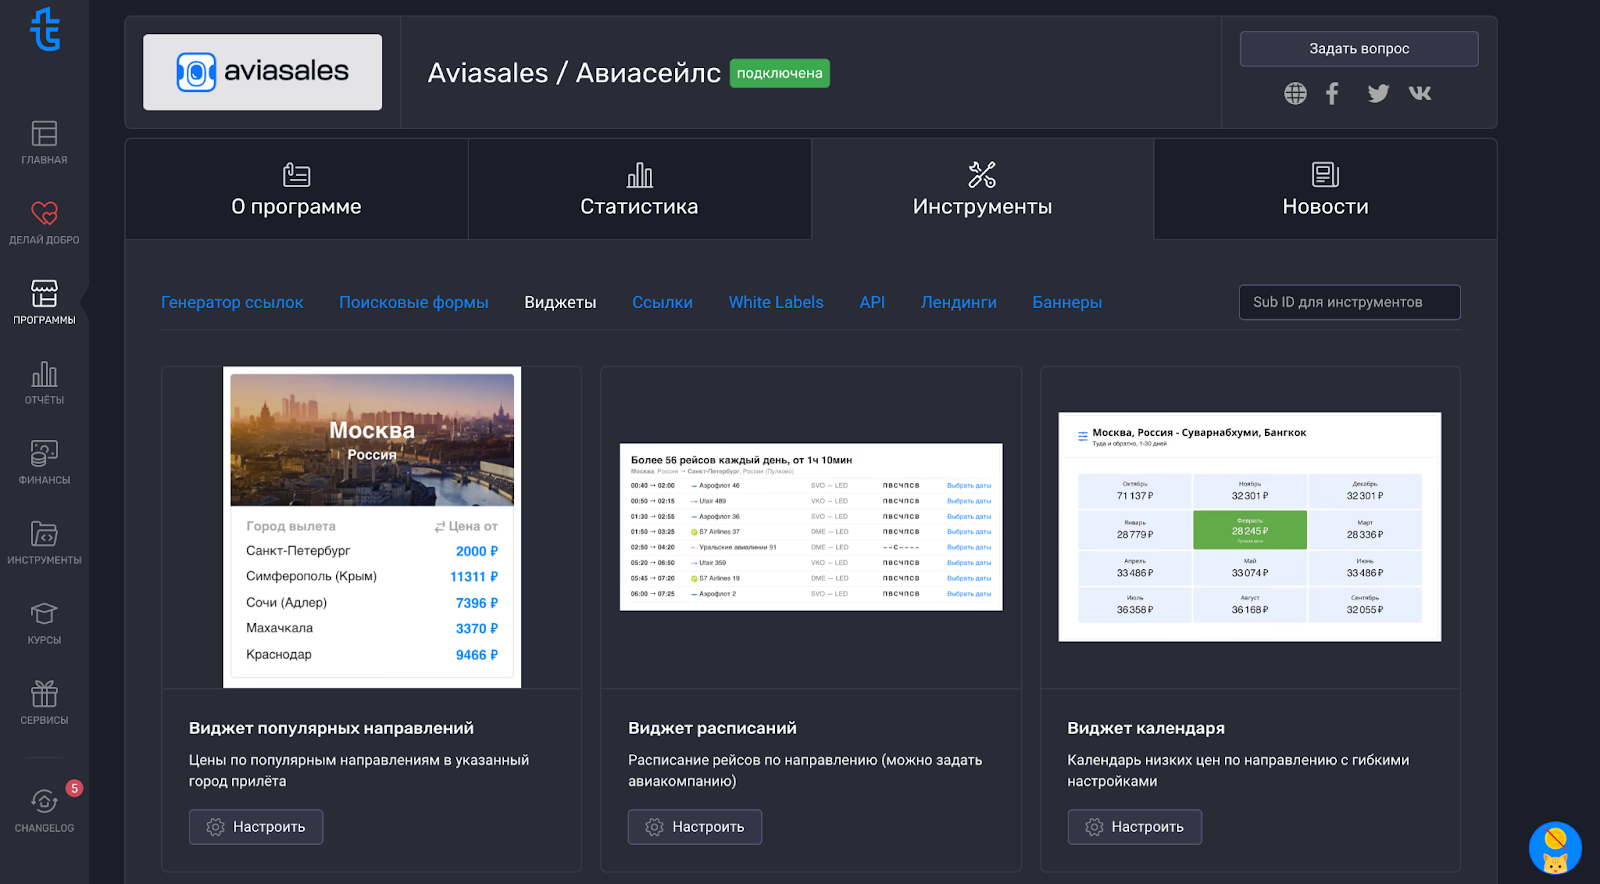Go to Финансы sidebar section
This screenshot has width=1600, height=884.
click(44, 462)
